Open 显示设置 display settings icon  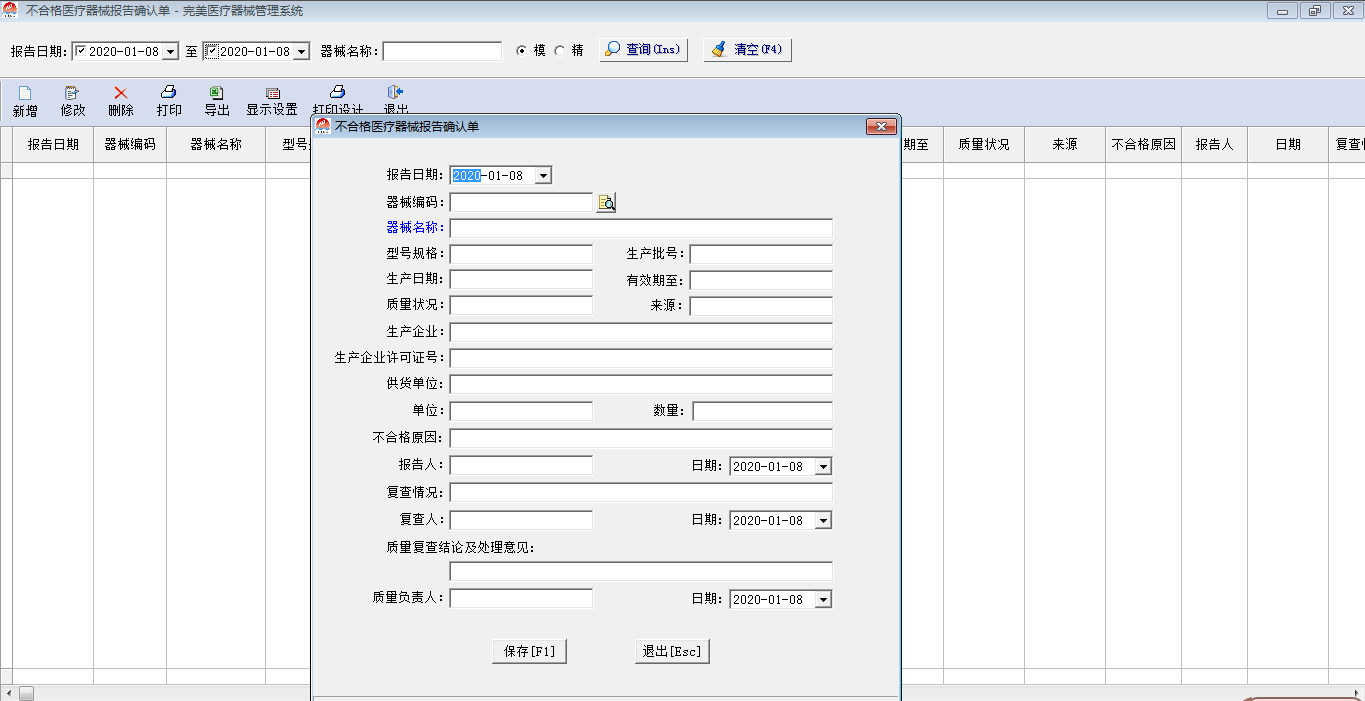272,93
